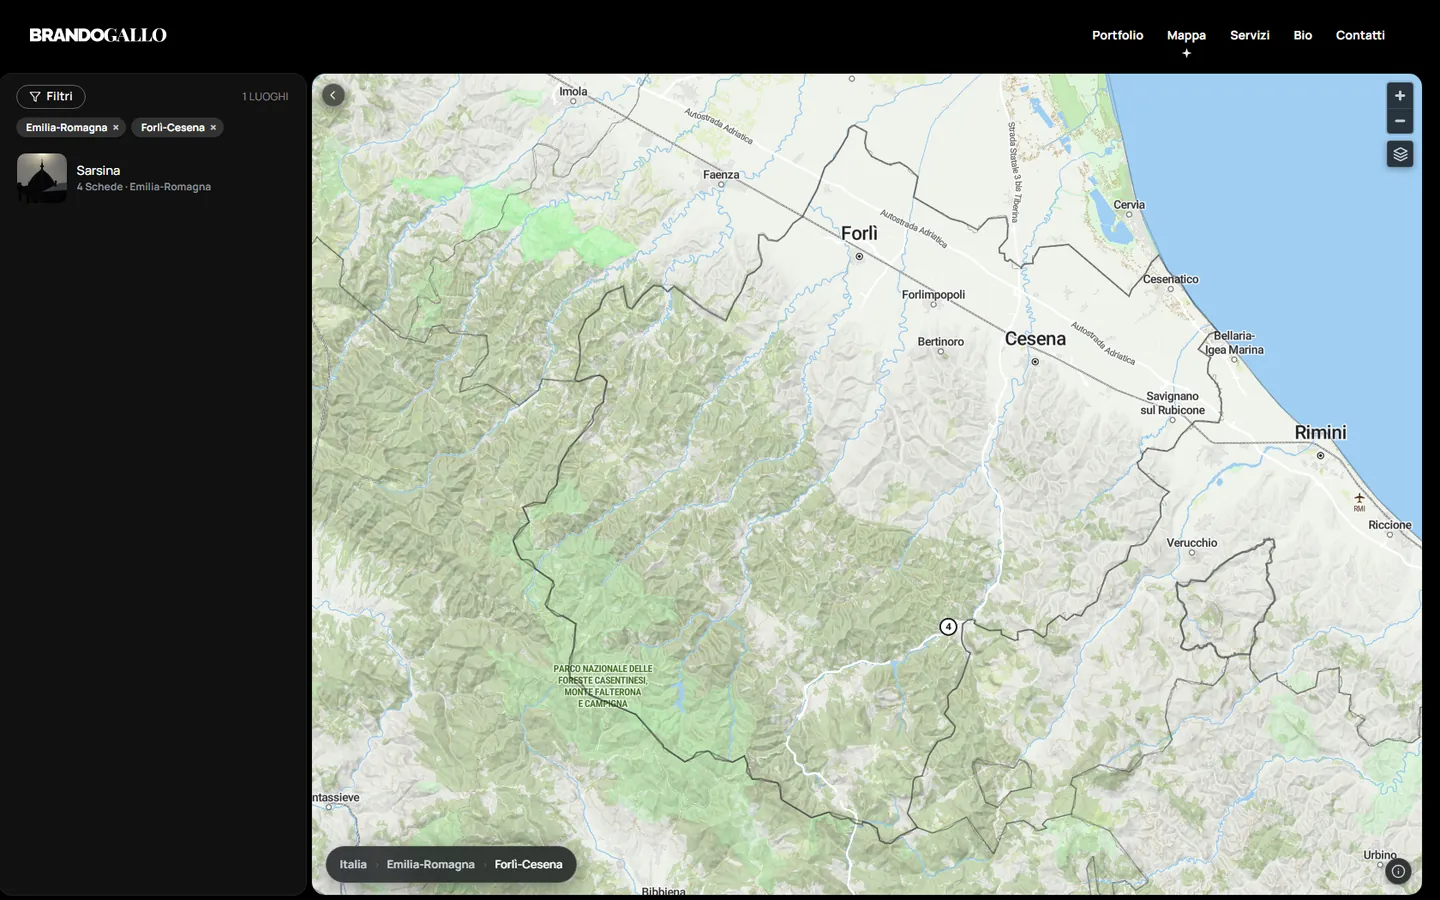Screen dimensions: 1440x900
Task: Go to Italia in the breadcrumb
Action: point(353,864)
